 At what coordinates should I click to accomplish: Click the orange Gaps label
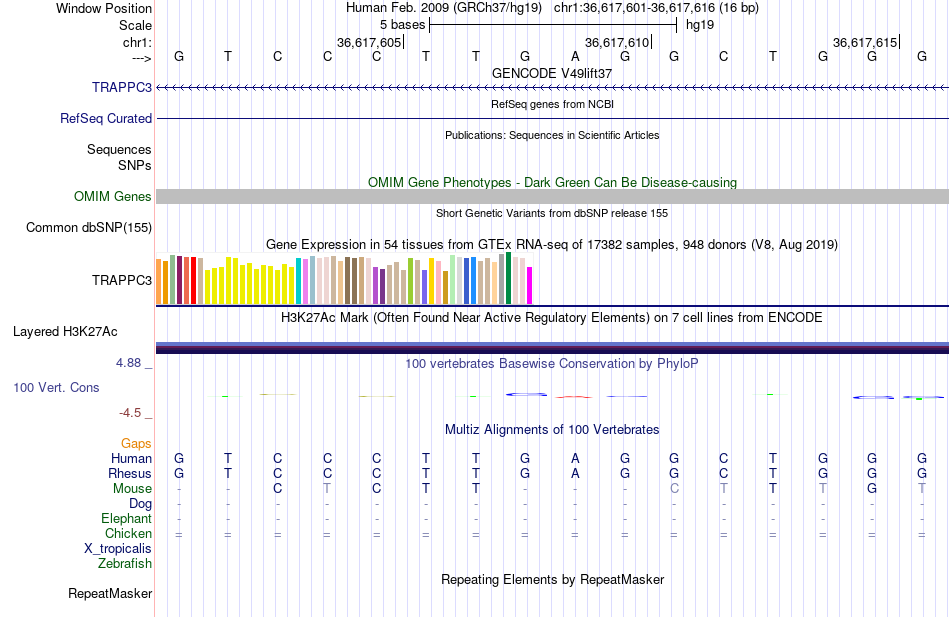[x=136, y=444]
